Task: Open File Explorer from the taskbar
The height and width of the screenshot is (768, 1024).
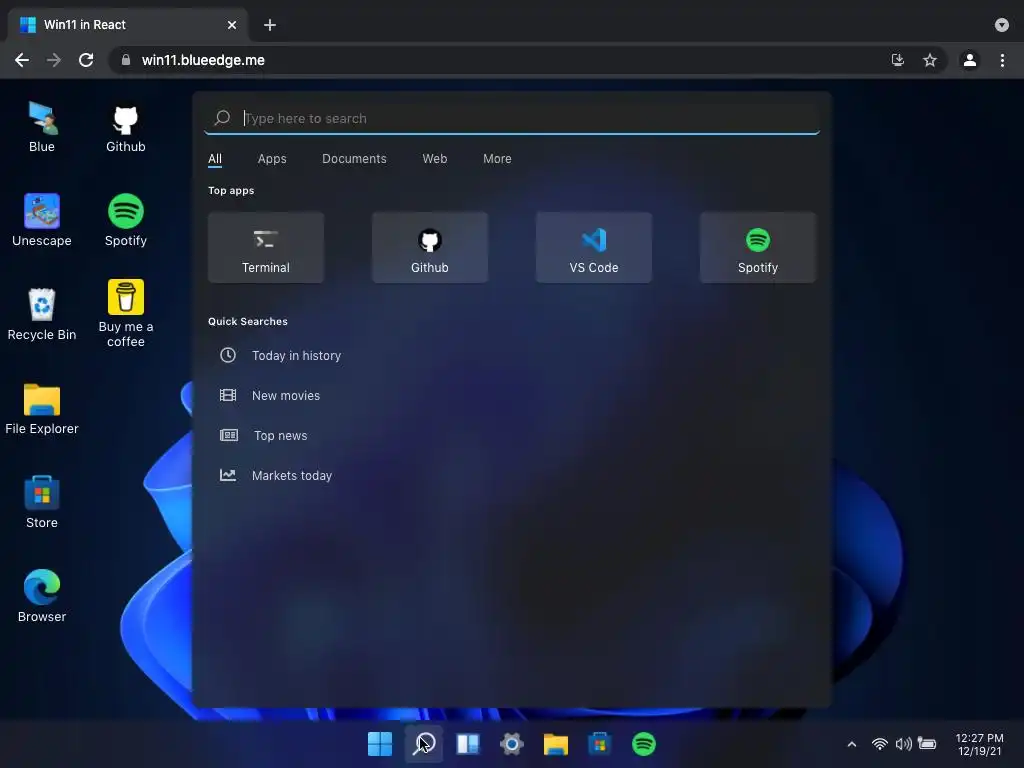Action: point(556,744)
